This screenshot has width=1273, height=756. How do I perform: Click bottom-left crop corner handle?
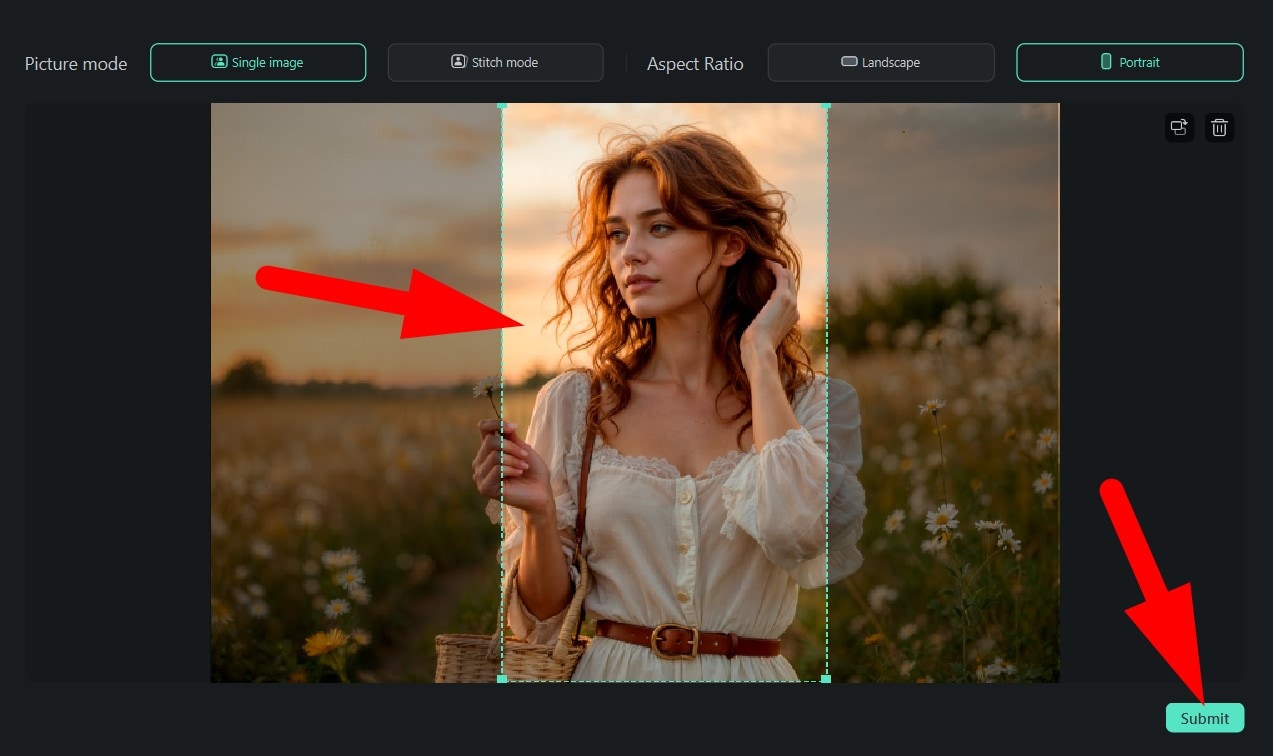pos(502,679)
